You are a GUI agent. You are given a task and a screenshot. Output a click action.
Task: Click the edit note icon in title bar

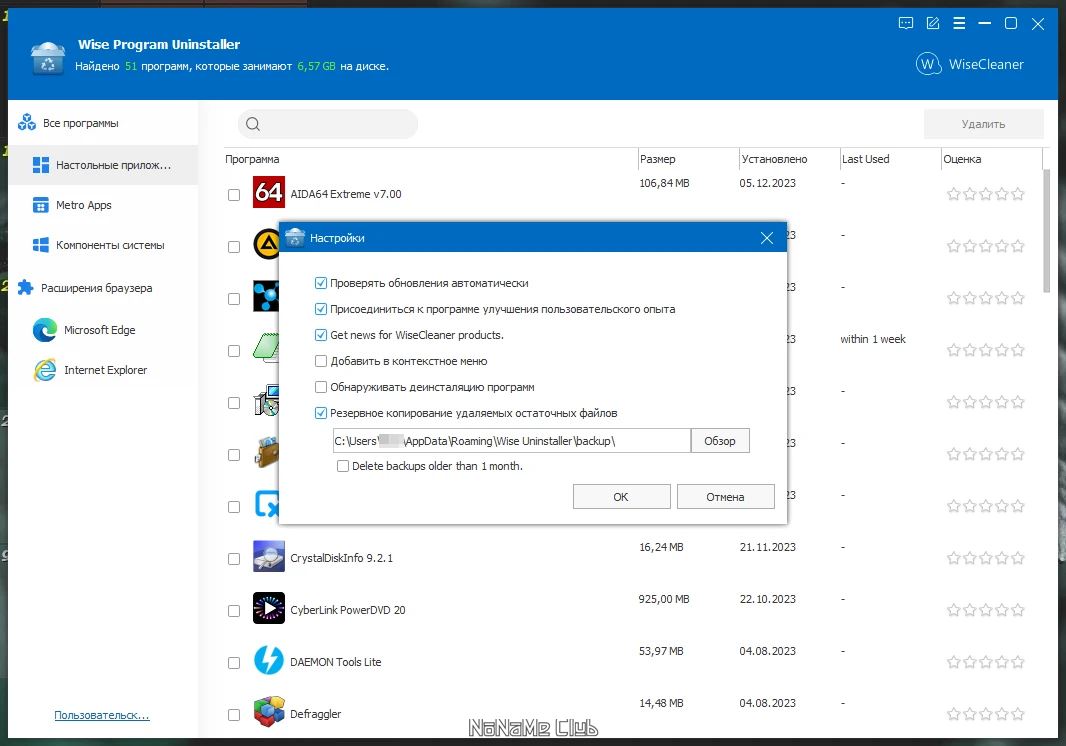[x=933, y=24]
